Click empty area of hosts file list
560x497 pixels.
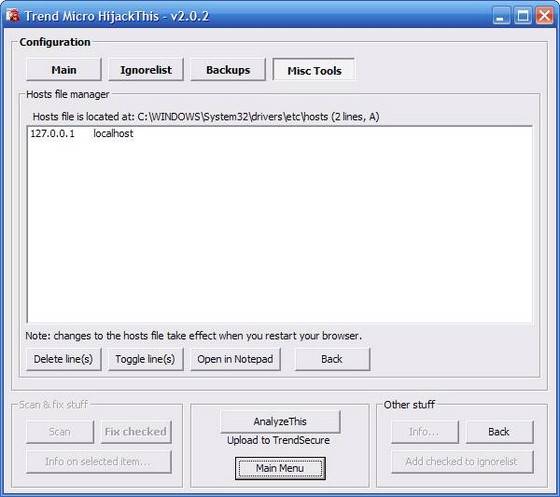click(x=279, y=232)
